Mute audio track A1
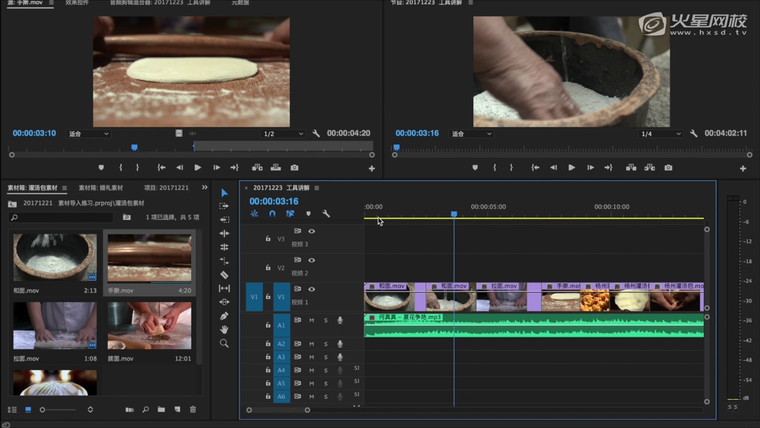760x428 pixels. [x=311, y=321]
